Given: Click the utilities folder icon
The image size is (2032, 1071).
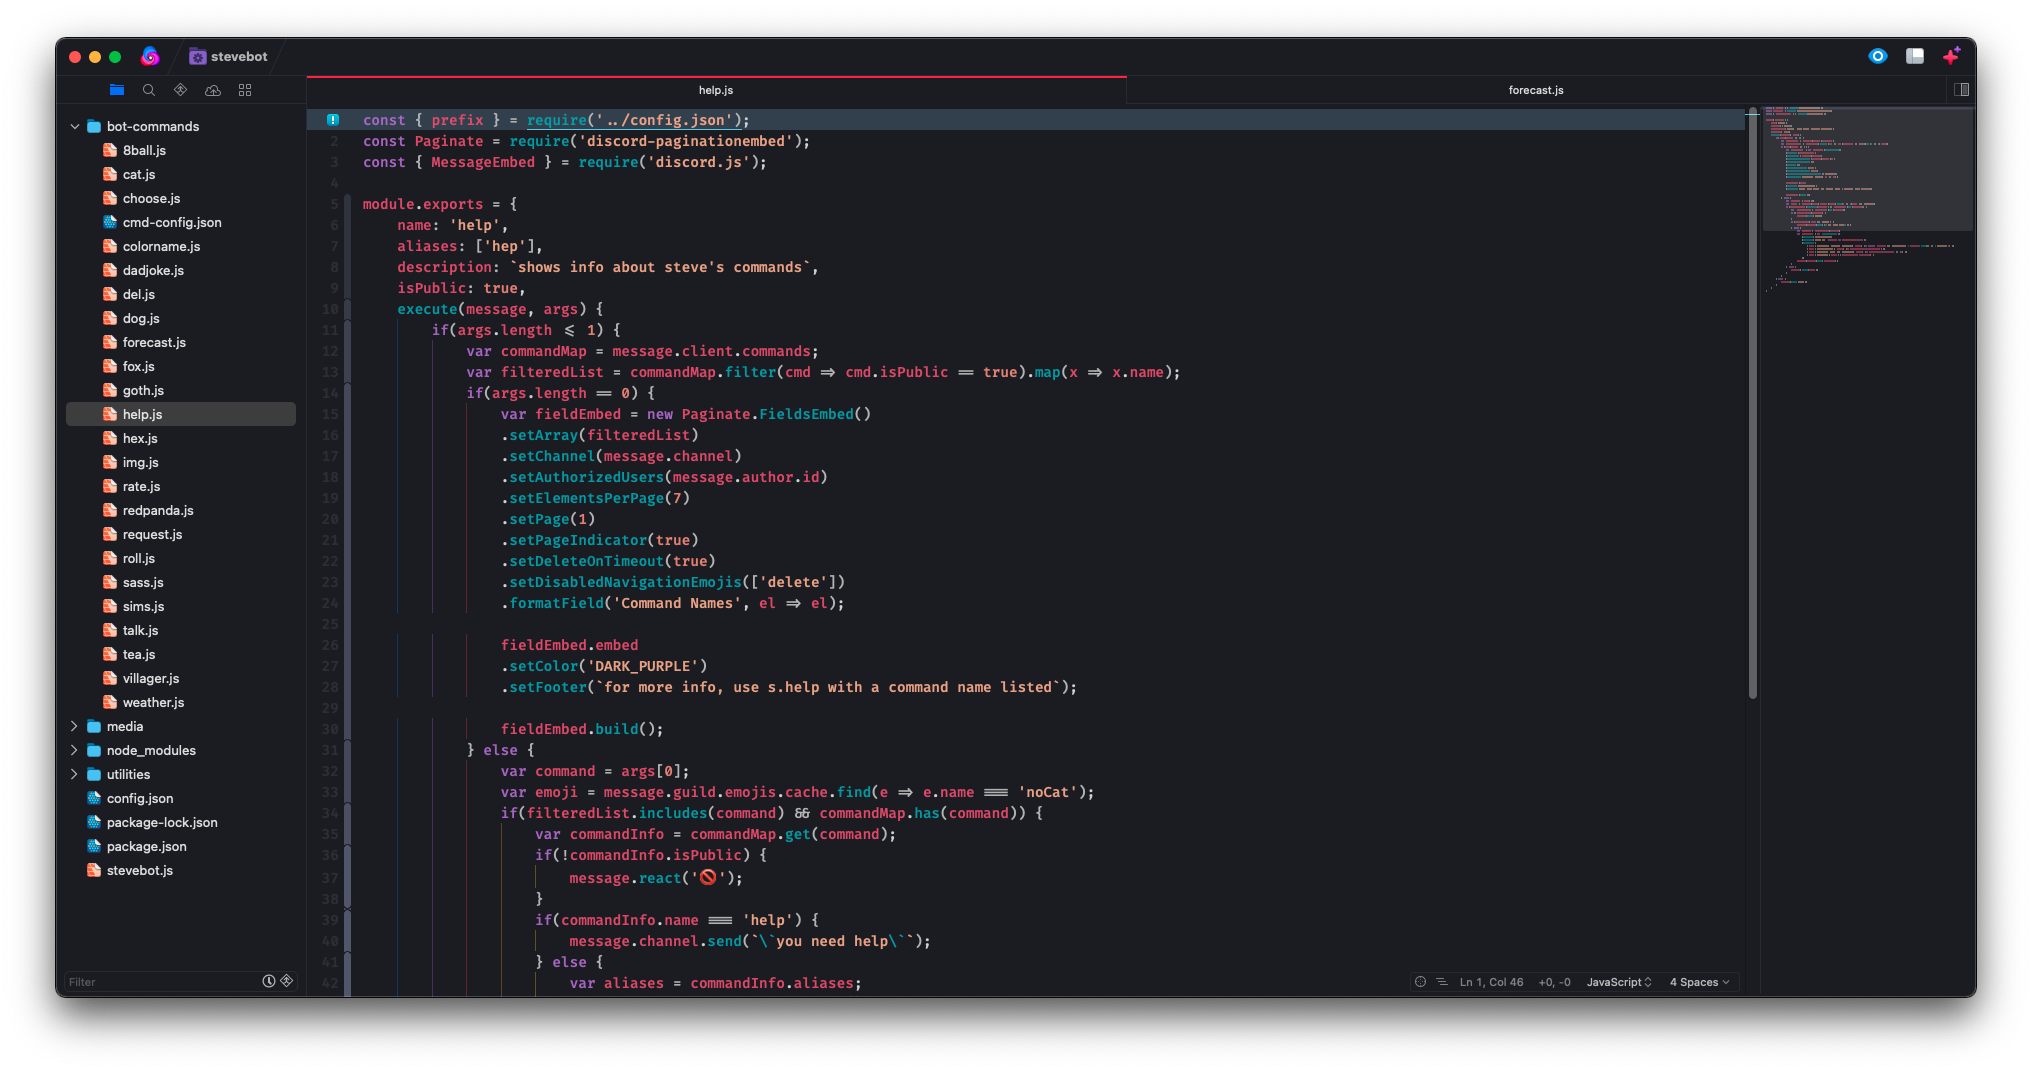Looking at the screenshot, I should pos(94,774).
